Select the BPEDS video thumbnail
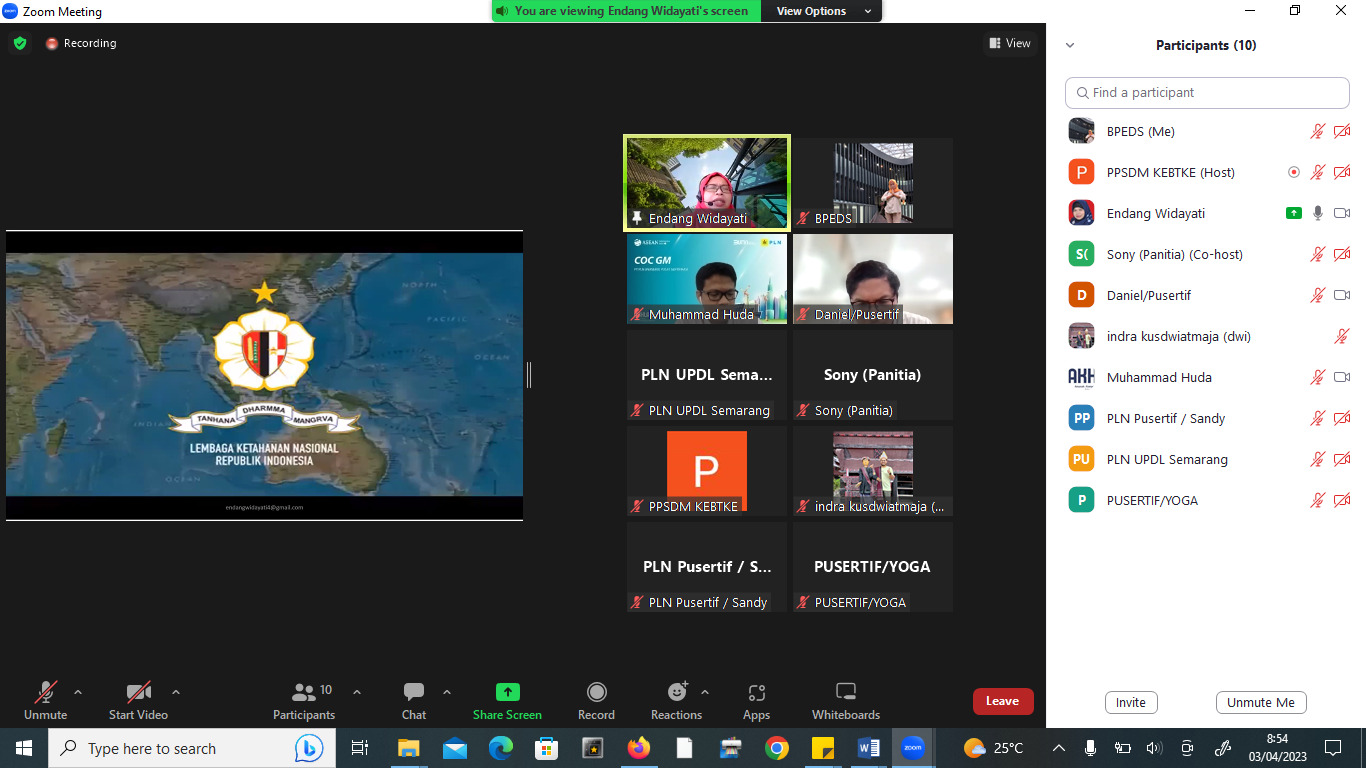 pos(873,183)
